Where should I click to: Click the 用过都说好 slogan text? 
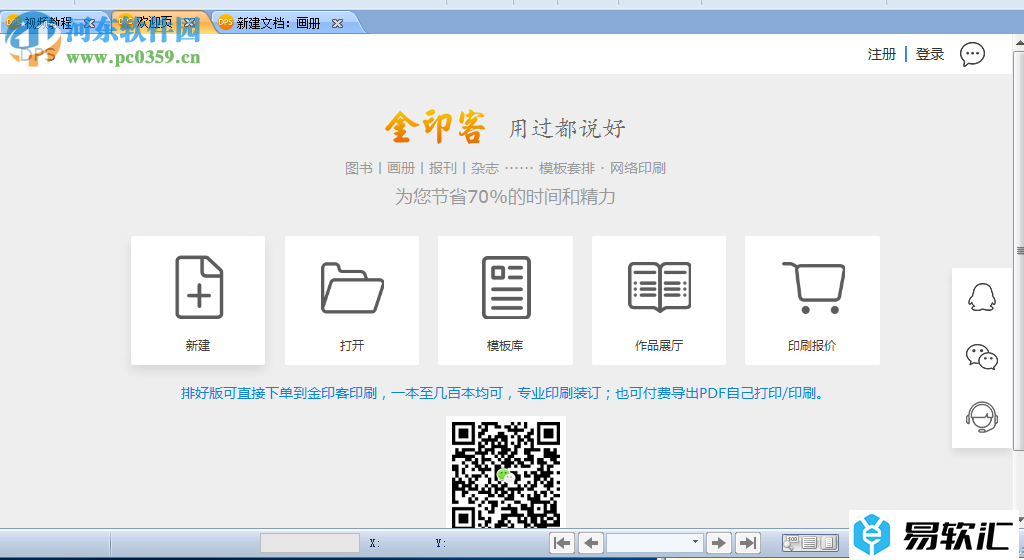[567, 128]
